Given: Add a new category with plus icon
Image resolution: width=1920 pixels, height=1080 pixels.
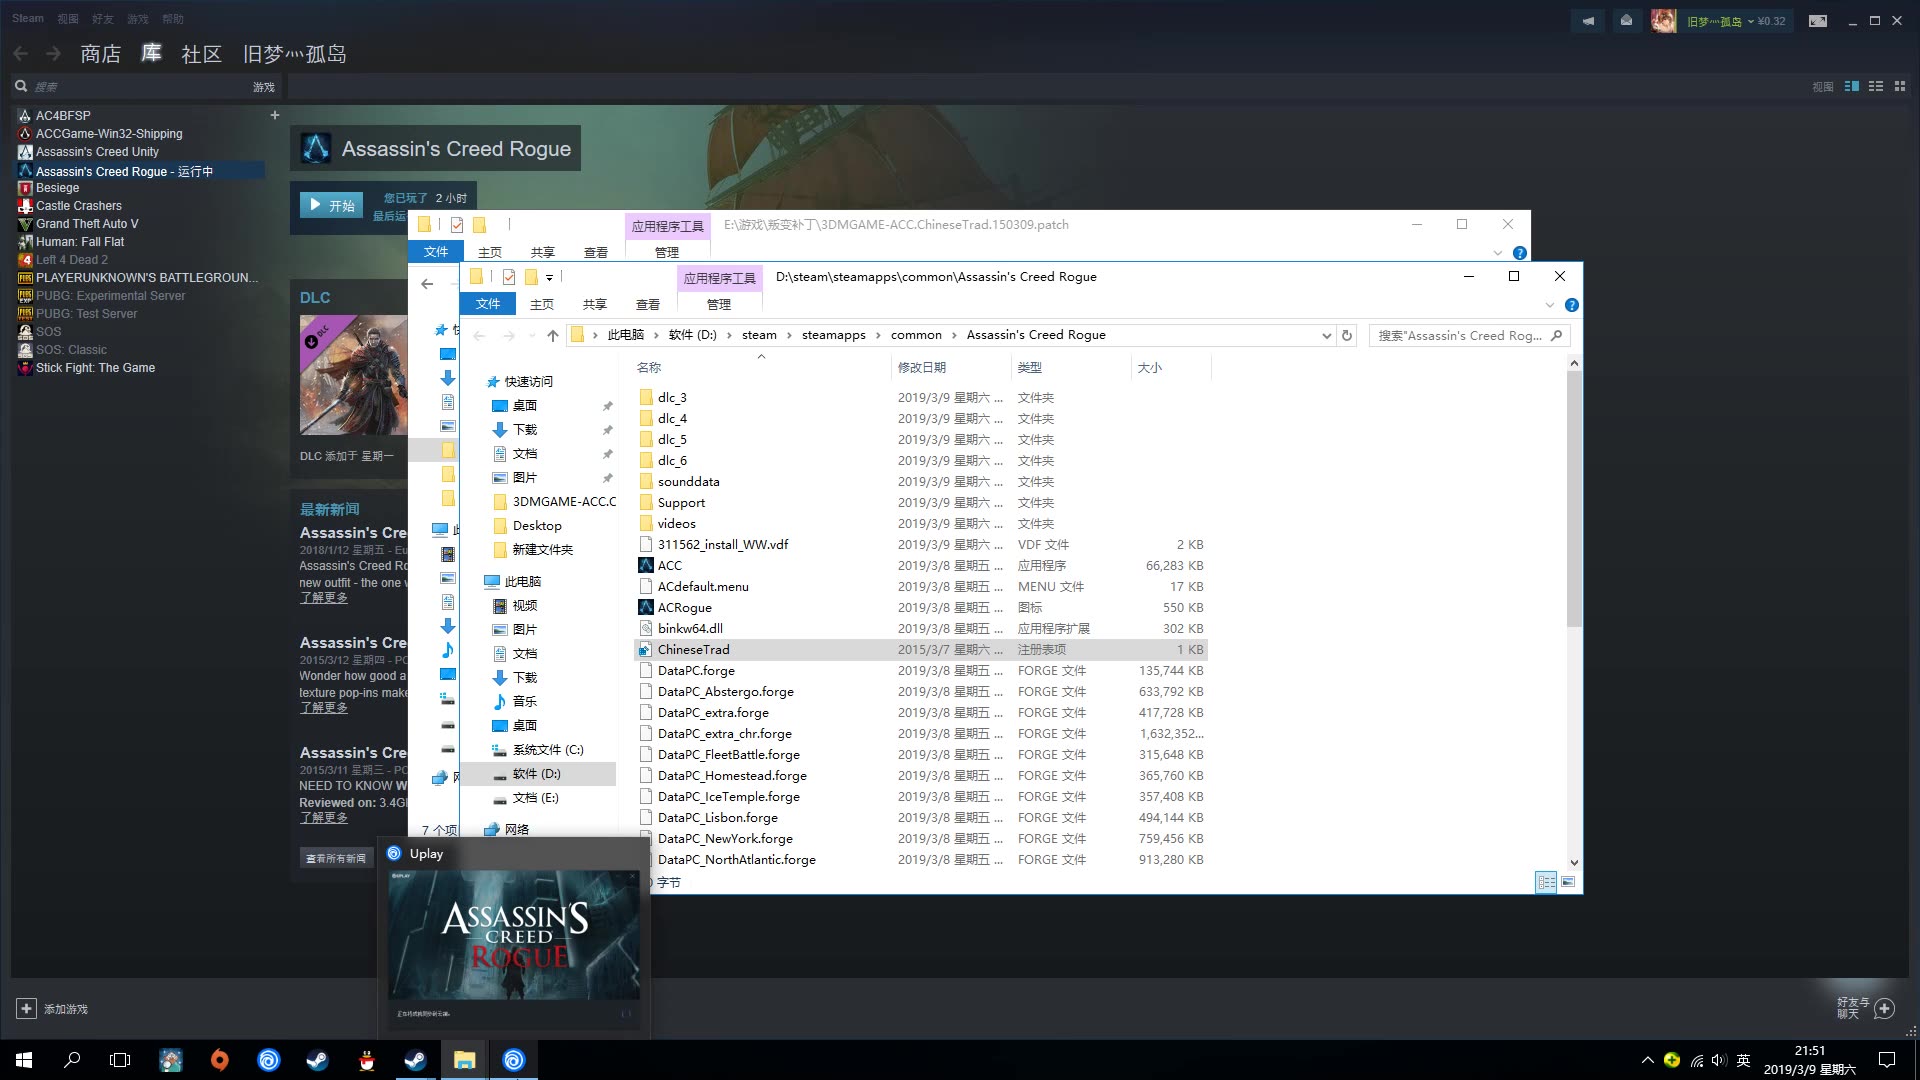Looking at the screenshot, I should [x=274, y=115].
